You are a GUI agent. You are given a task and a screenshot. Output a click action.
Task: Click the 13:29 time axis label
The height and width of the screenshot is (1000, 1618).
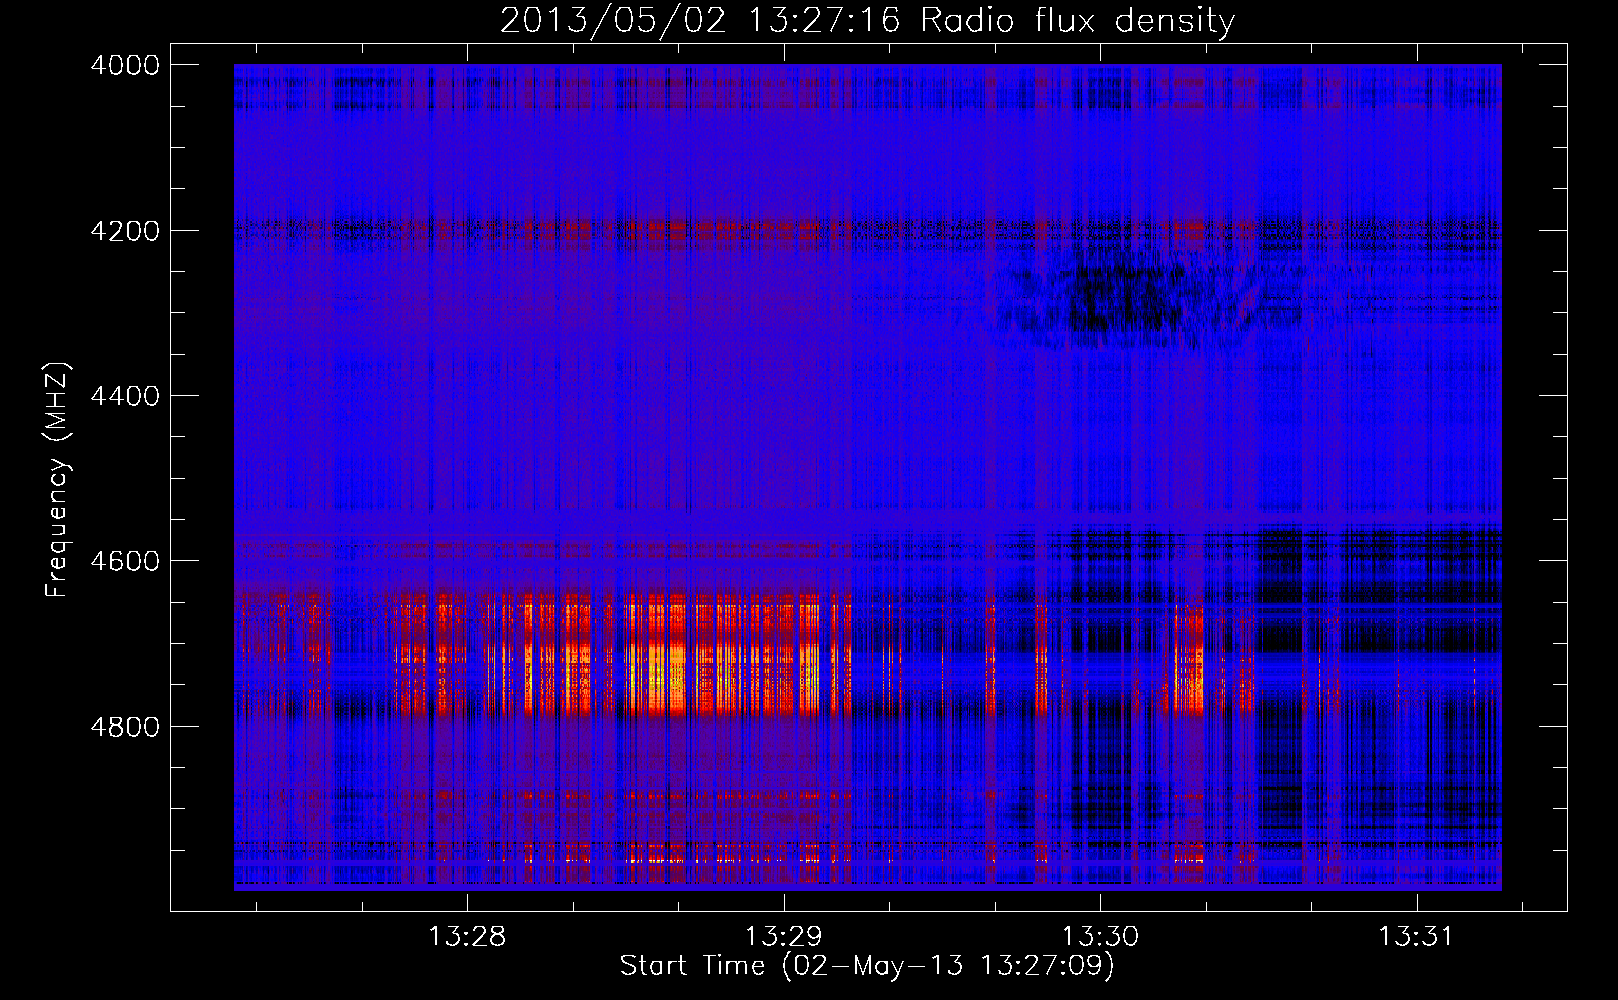784,936
